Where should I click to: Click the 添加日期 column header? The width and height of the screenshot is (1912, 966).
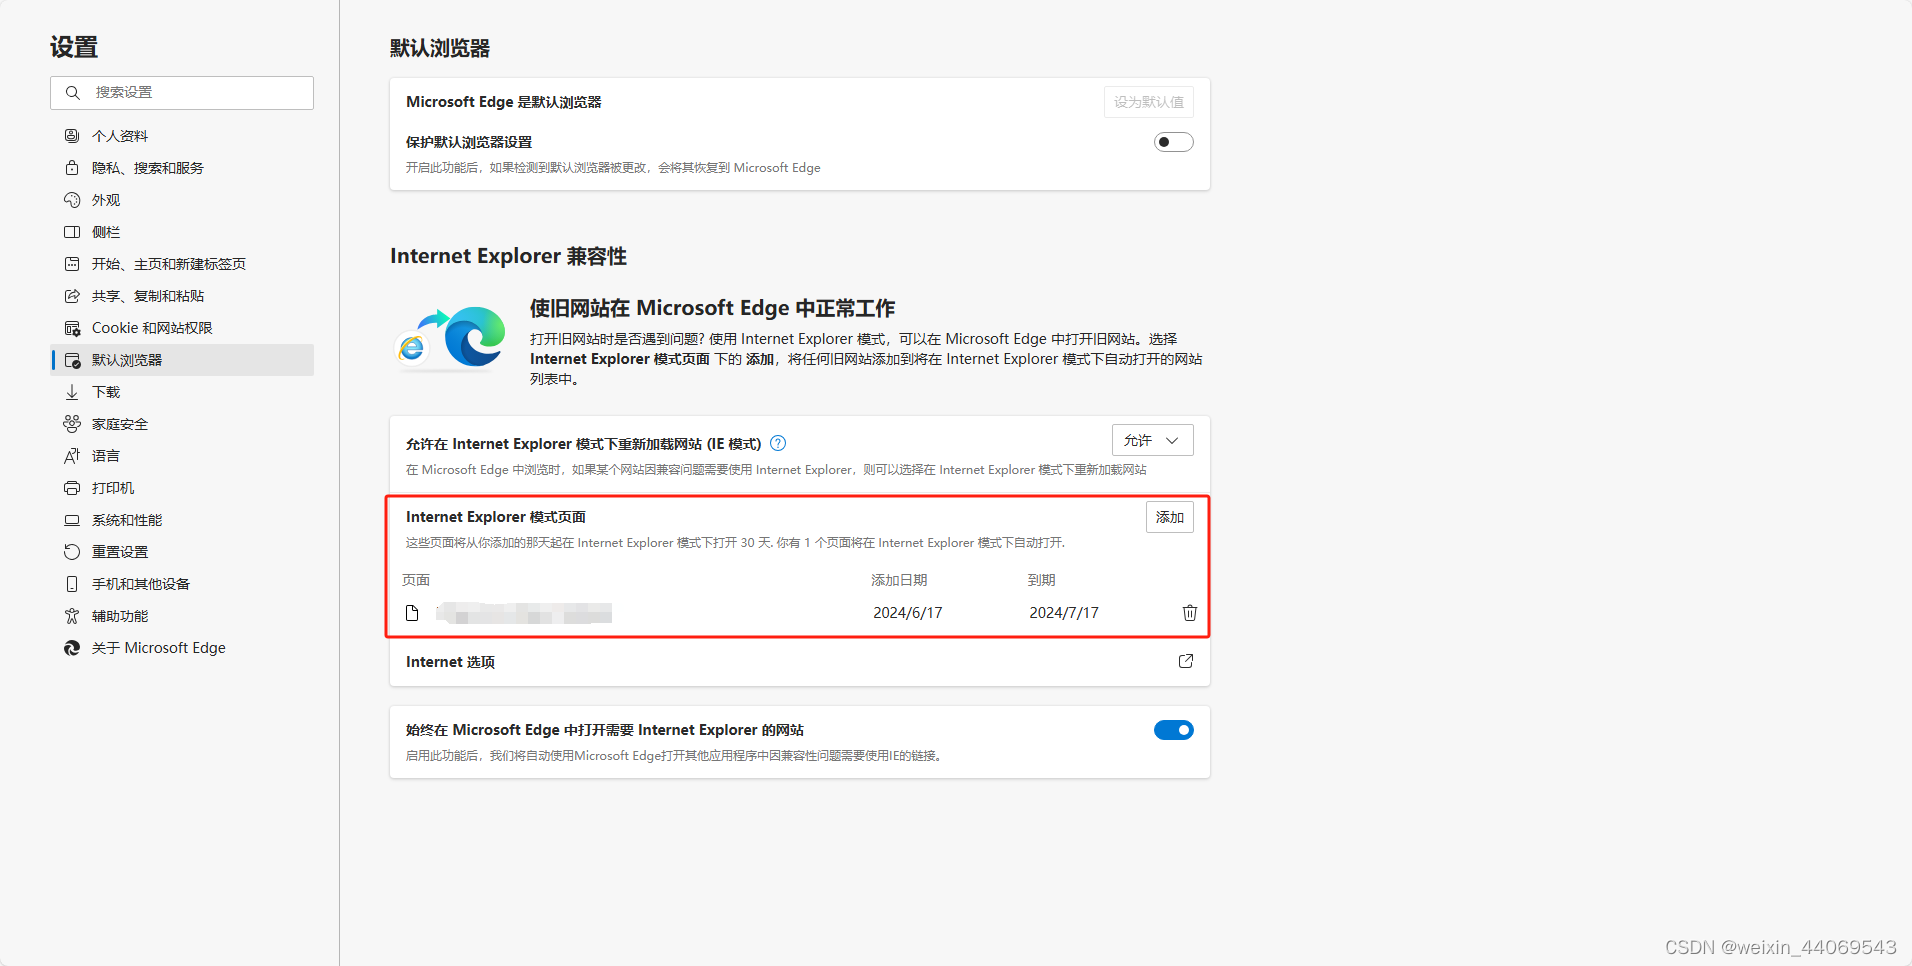click(x=899, y=580)
